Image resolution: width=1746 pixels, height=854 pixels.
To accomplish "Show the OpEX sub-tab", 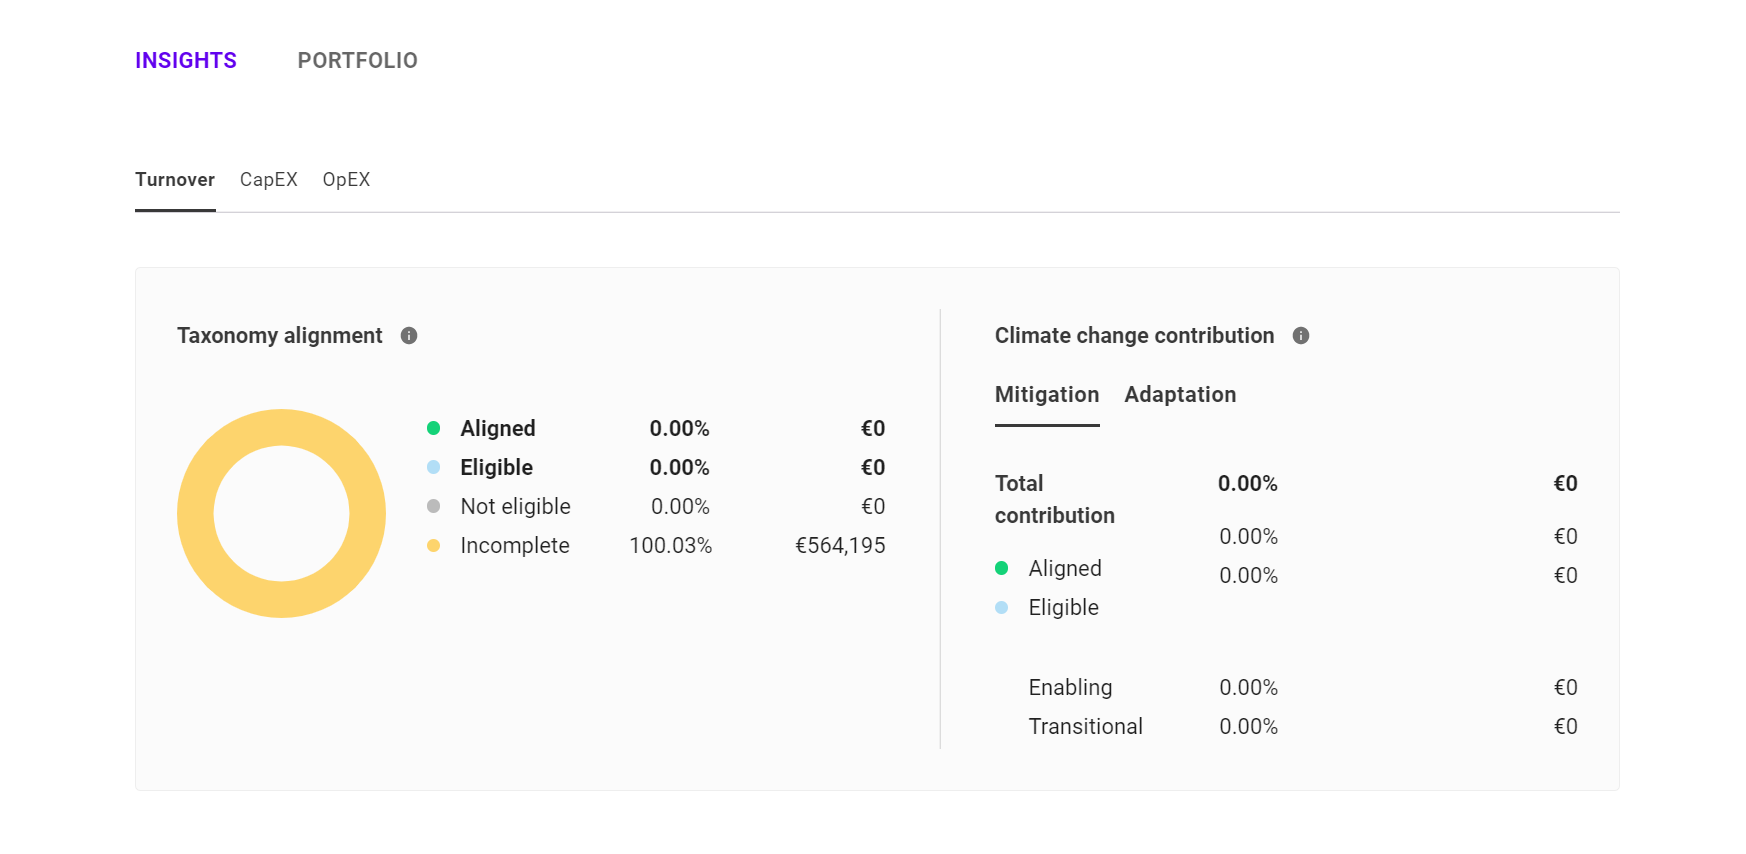I will (346, 180).
